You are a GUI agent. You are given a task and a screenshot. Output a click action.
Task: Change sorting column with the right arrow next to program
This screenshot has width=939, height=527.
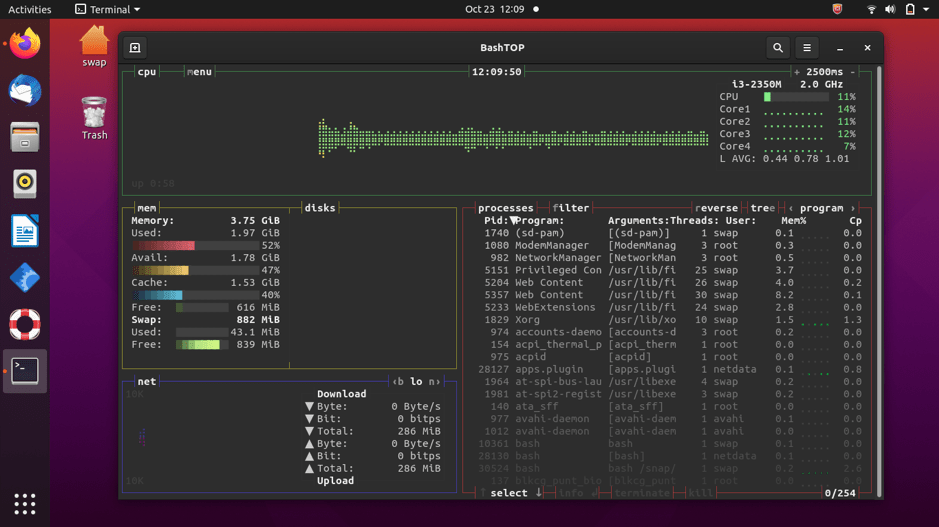(x=853, y=208)
